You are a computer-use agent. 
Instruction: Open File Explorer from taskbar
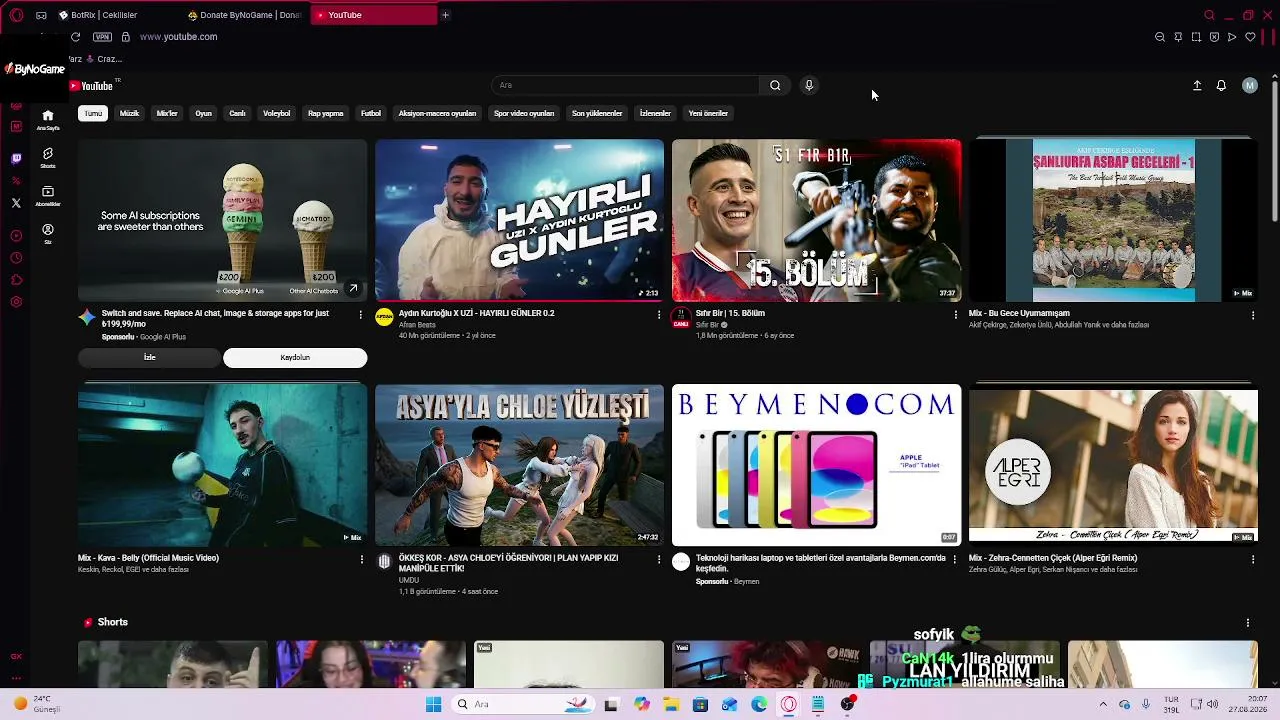[671, 704]
